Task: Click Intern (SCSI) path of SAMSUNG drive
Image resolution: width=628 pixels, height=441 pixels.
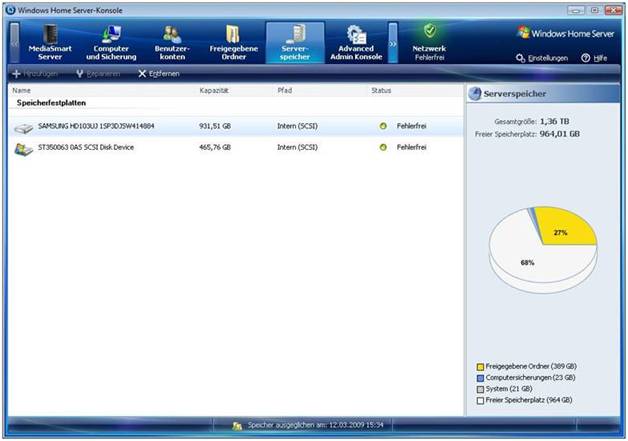Action: click(x=298, y=126)
